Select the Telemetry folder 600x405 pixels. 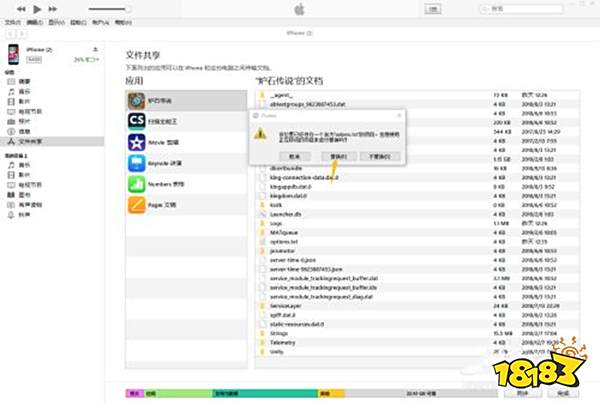pyautogui.click(x=417, y=343)
